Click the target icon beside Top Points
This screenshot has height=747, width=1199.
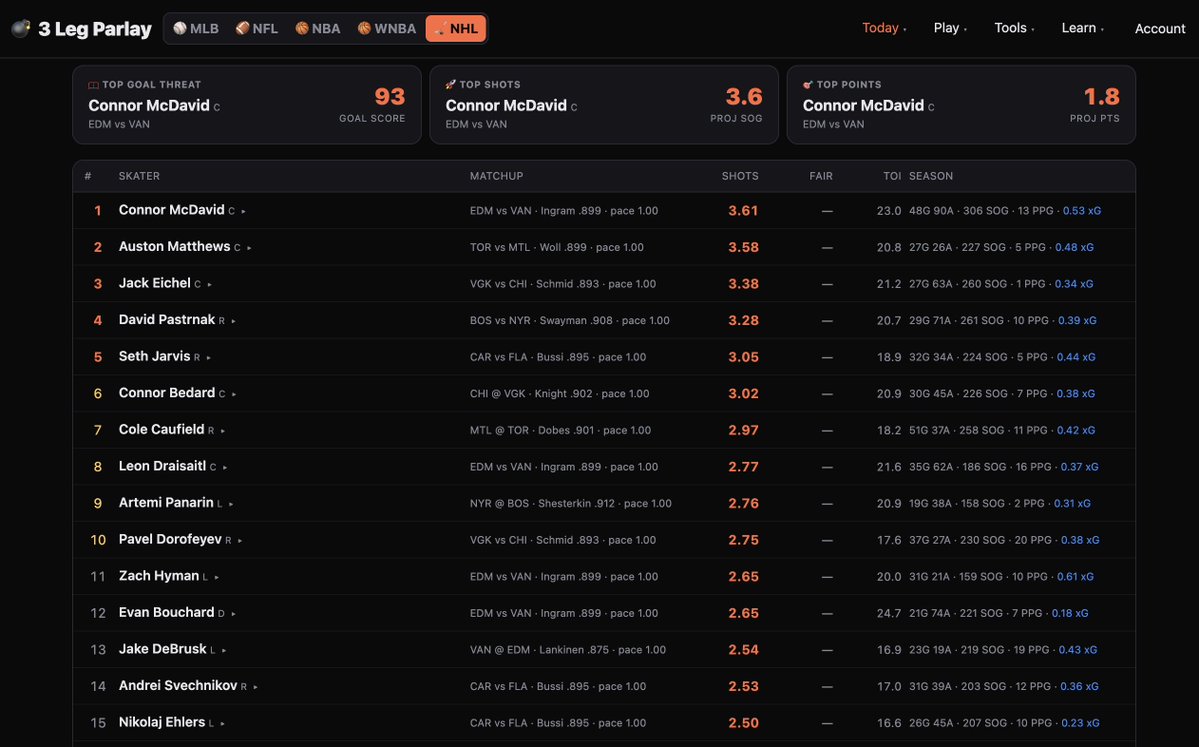807,84
